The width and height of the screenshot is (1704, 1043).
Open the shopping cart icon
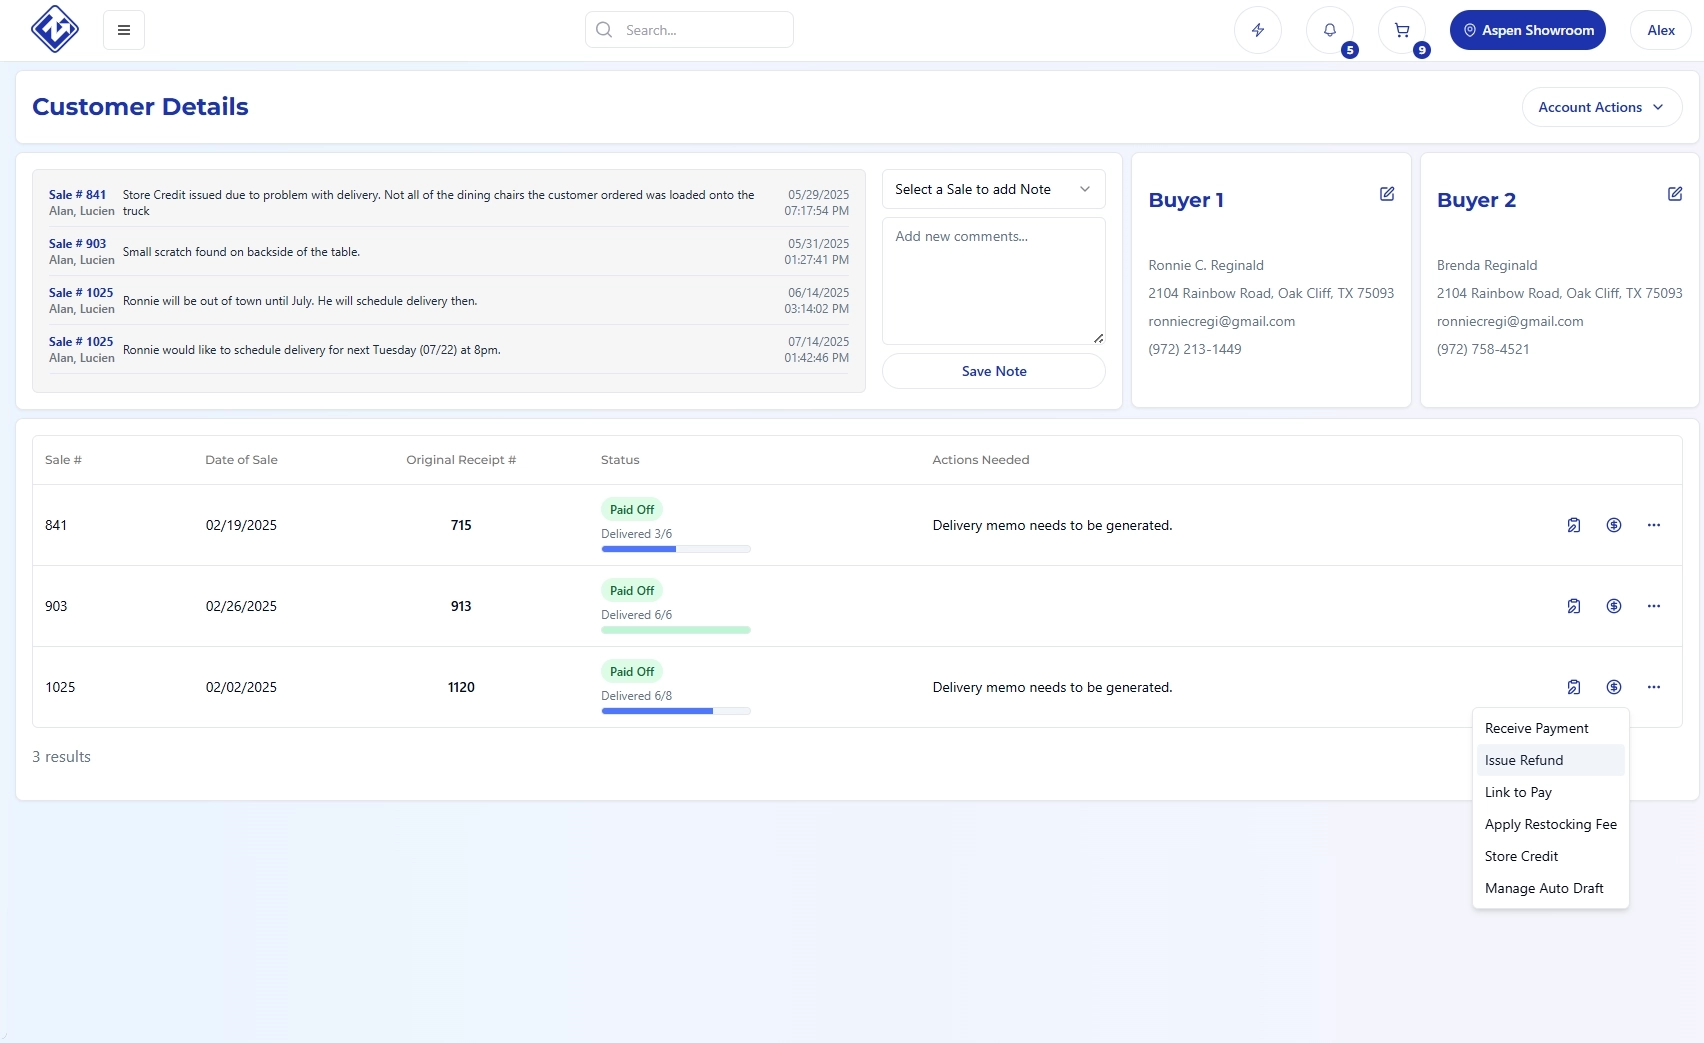(1401, 30)
